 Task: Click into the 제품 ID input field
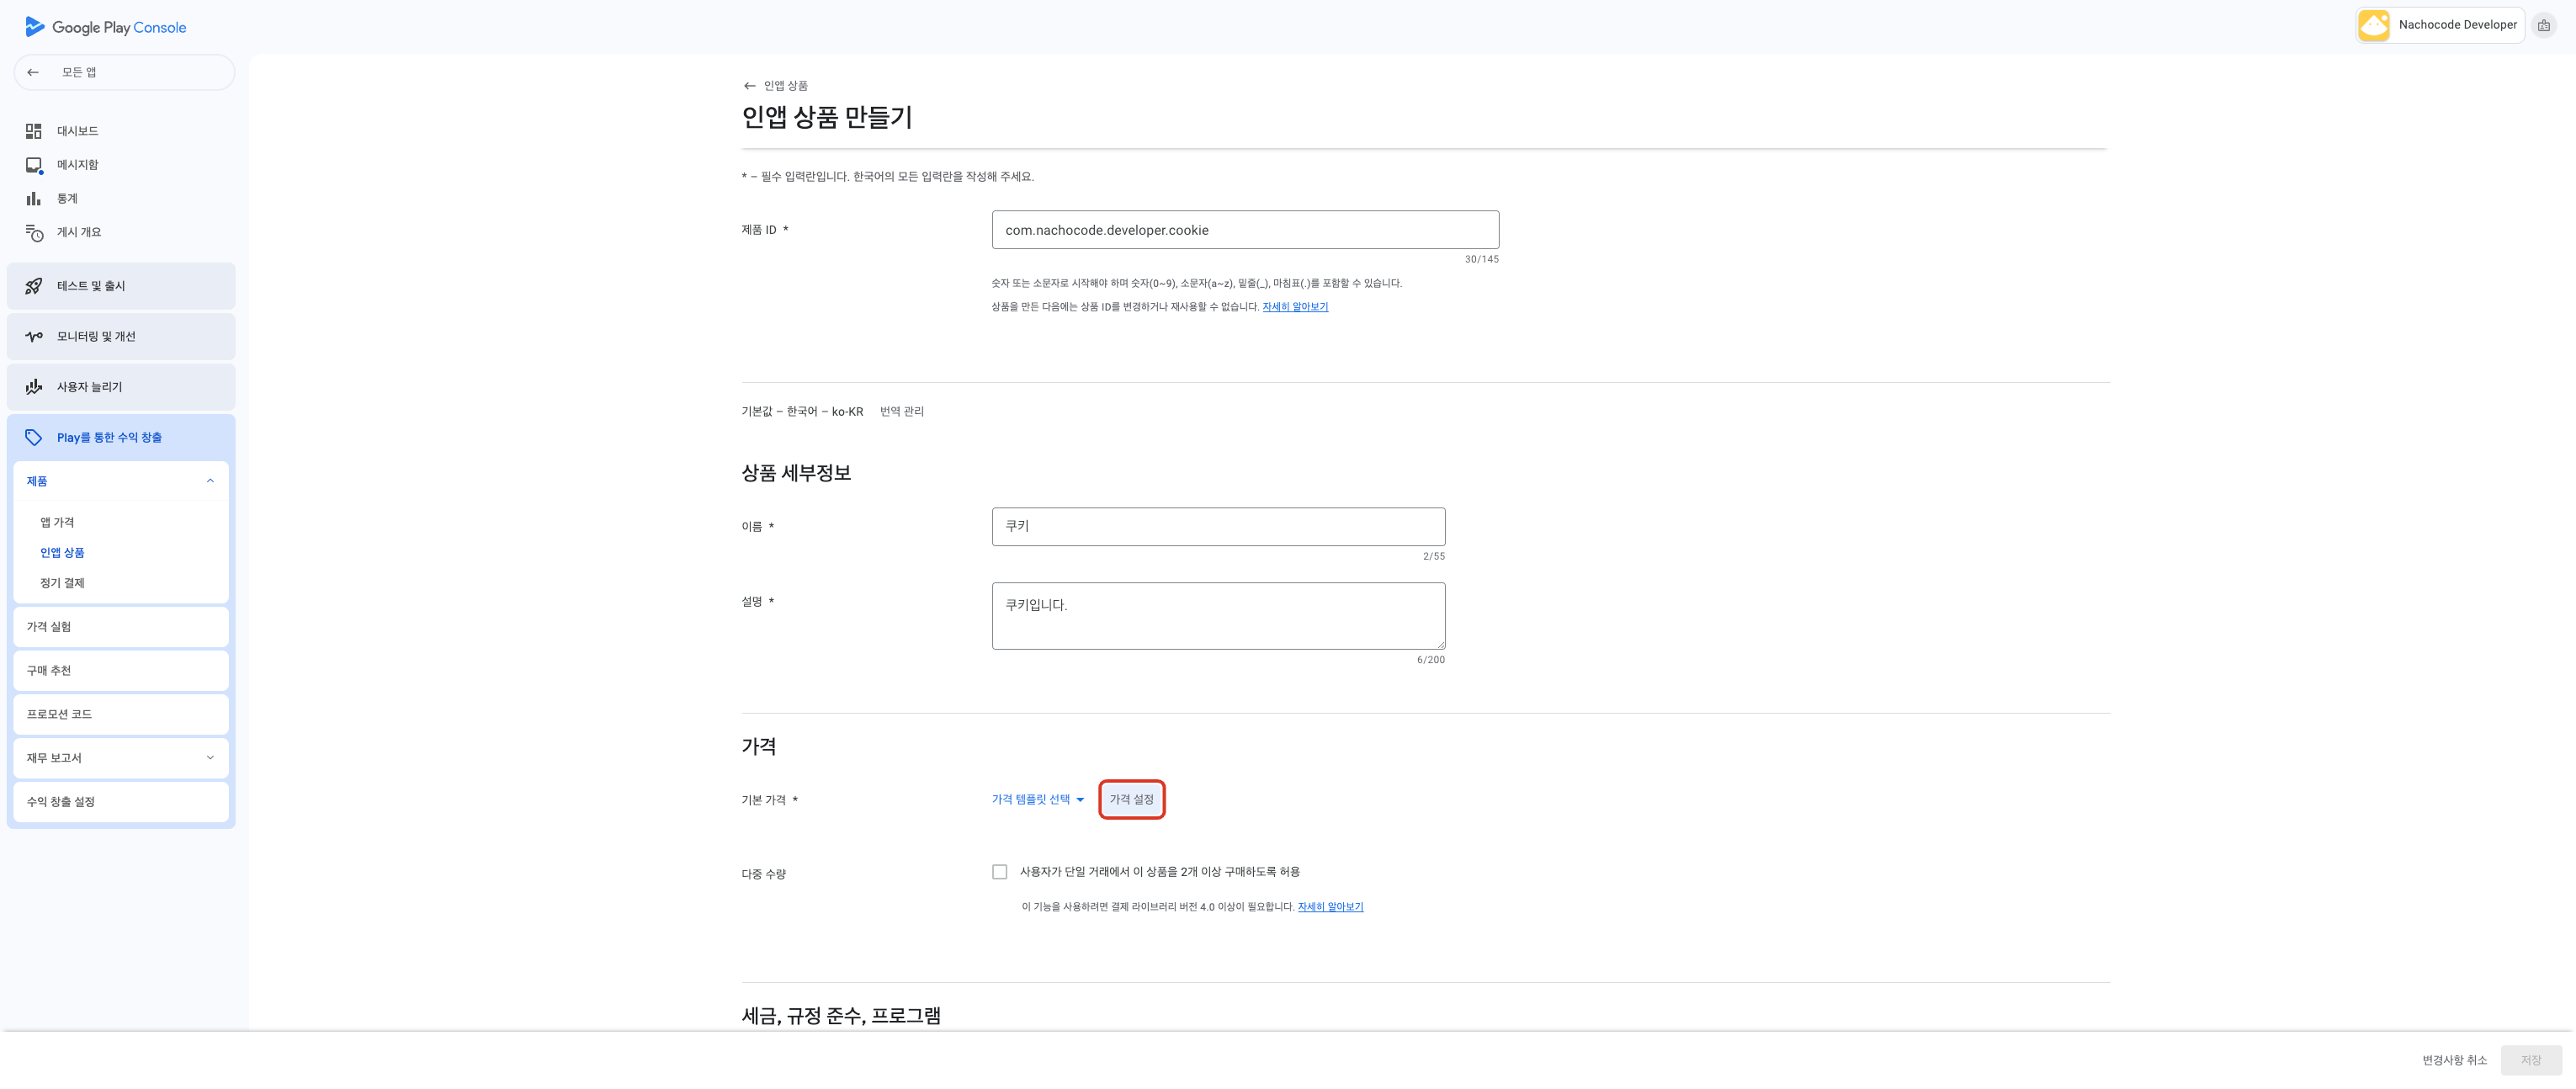(1244, 230)
